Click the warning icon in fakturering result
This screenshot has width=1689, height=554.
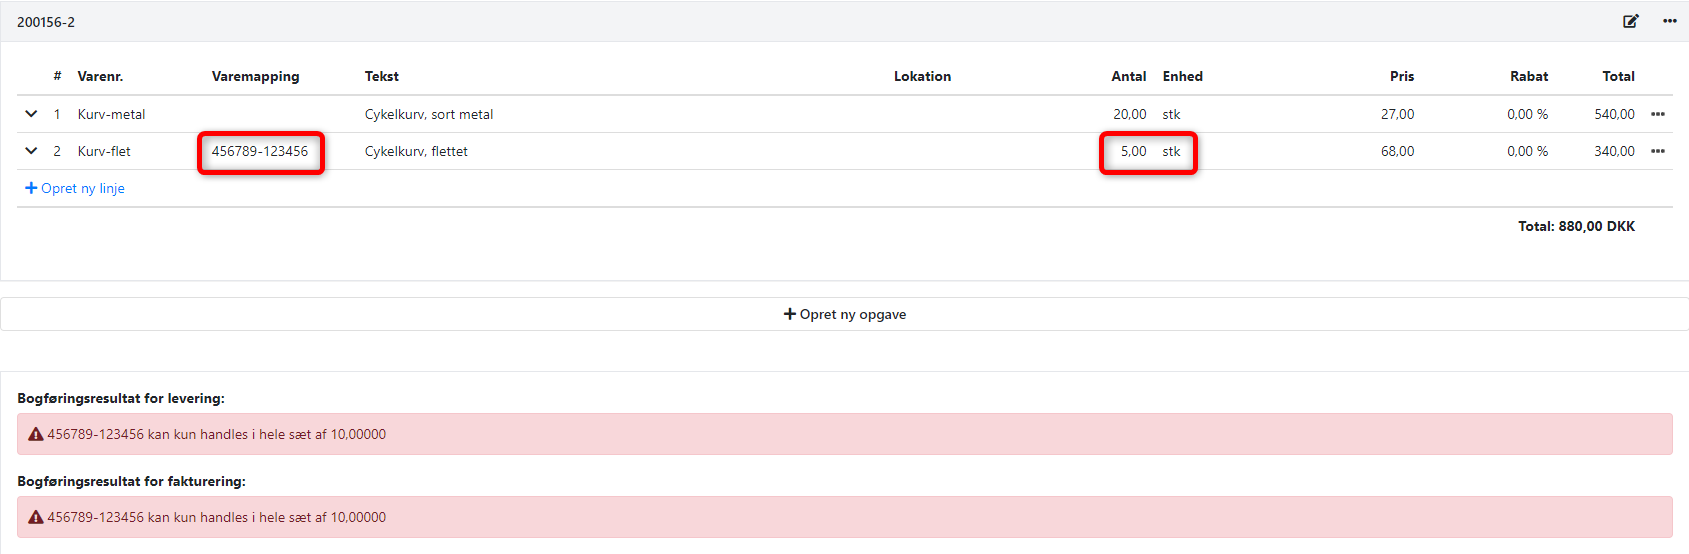pos(36,517)
